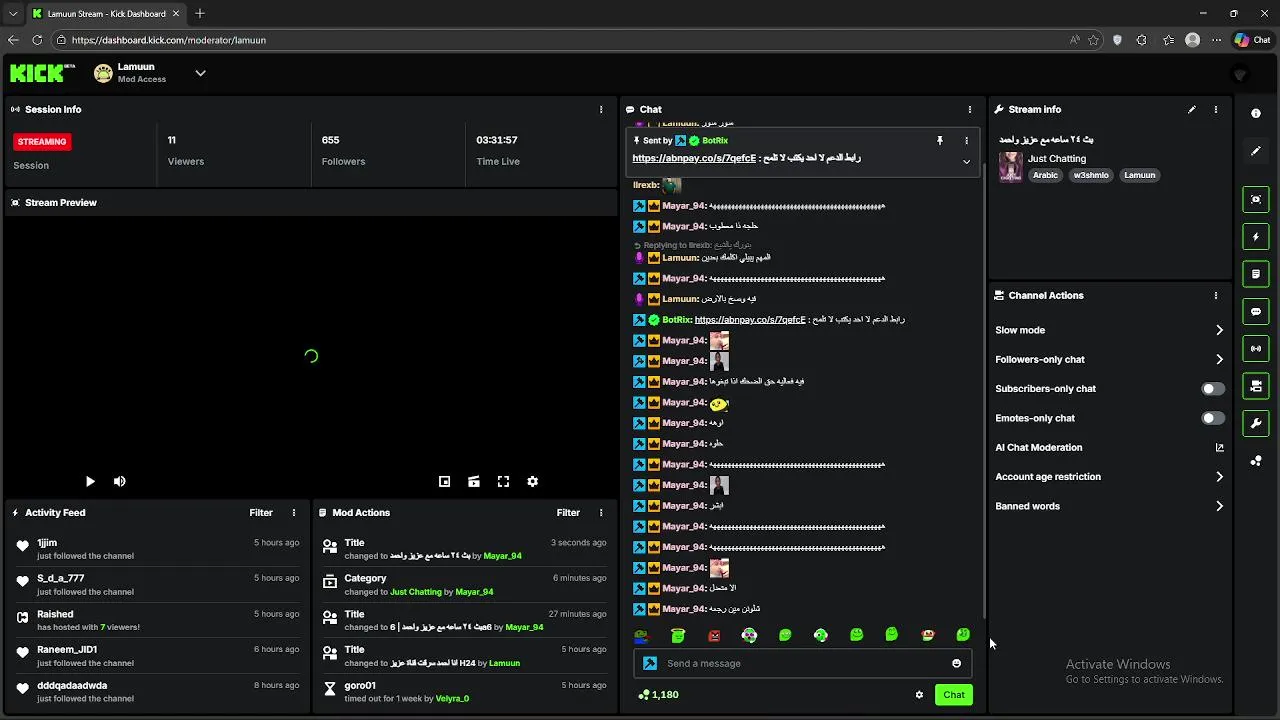
Task: Expand Account age restriction settings
Action: pos(1109,477)
